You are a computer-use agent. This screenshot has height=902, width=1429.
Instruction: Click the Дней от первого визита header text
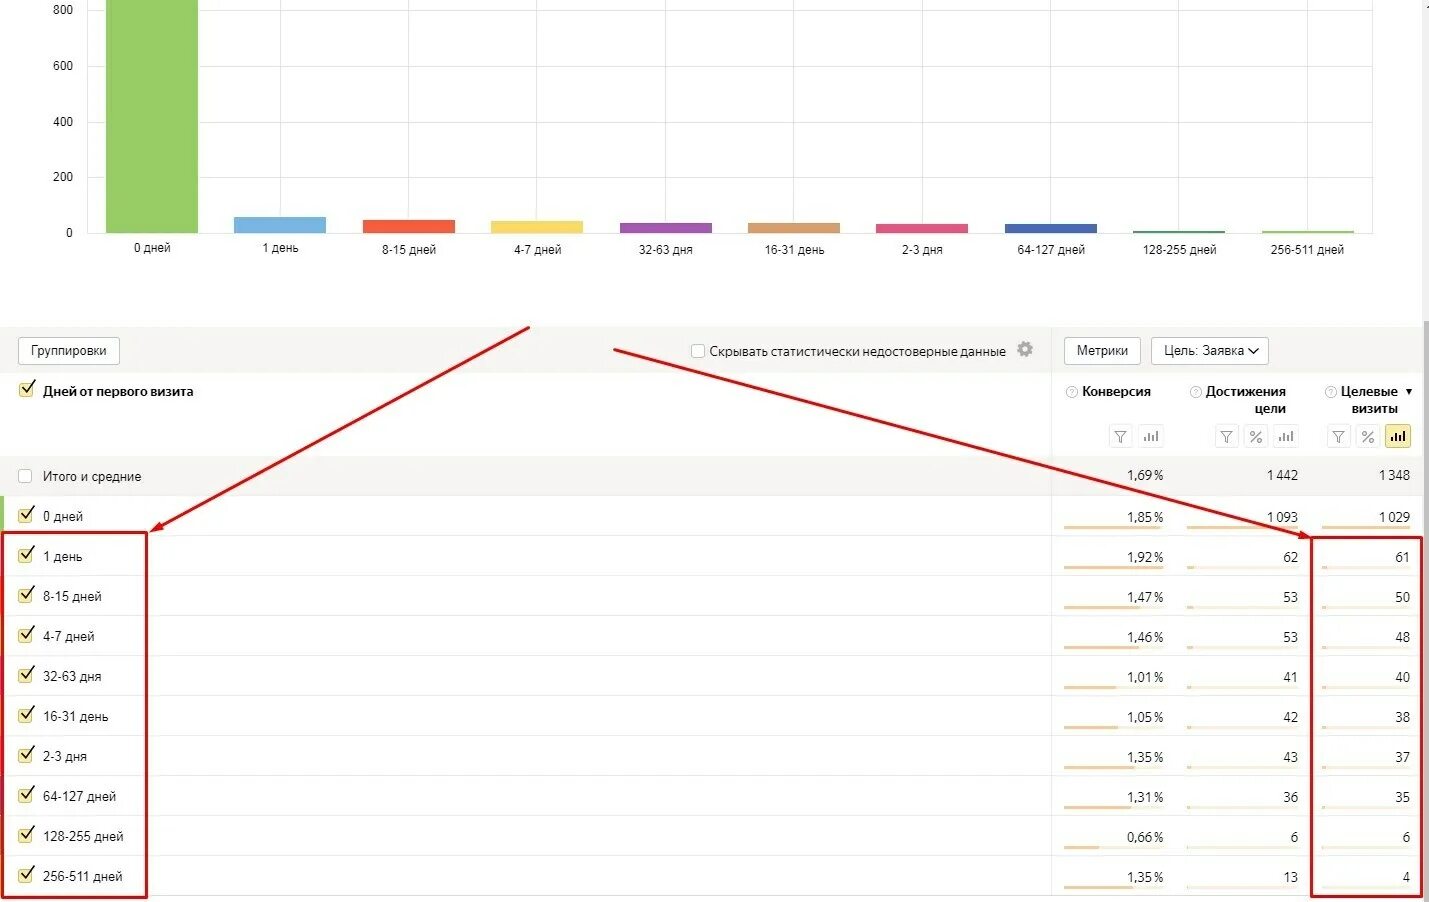point(118,392)
